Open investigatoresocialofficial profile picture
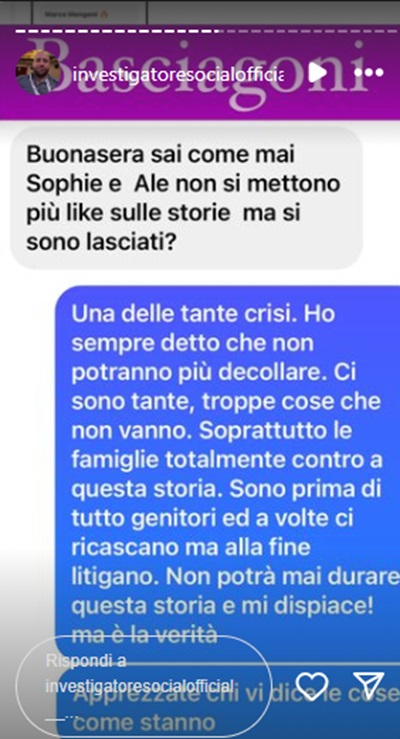 click(x=38, y=73)
